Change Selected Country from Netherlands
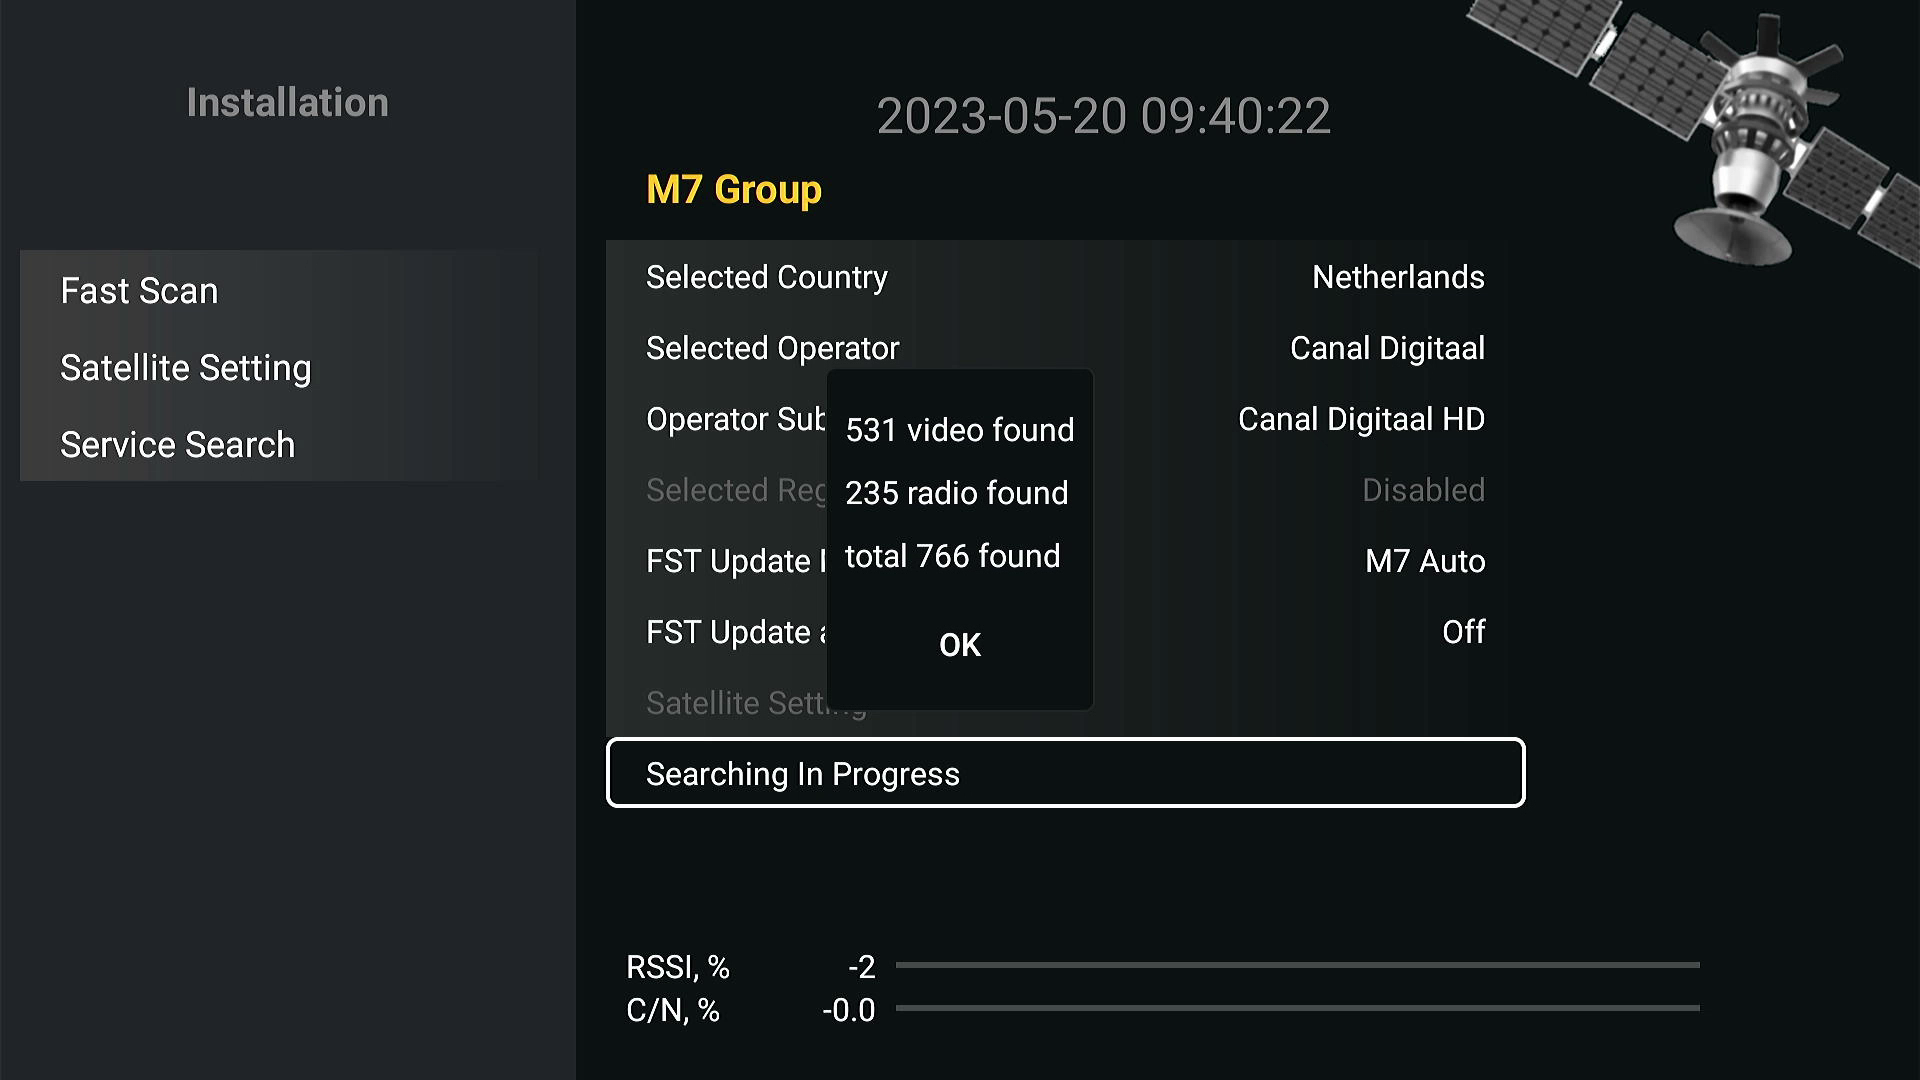 pyautogui.click(x=1065, y=277)
